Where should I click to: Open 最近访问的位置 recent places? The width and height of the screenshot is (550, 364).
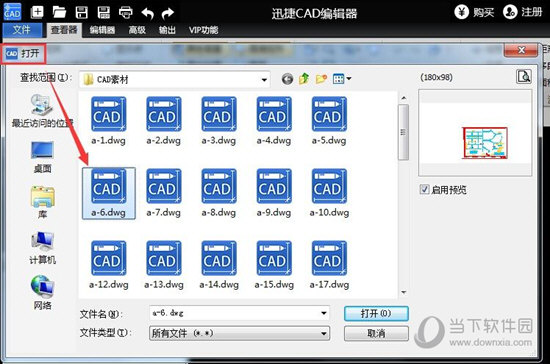point(42,111)
